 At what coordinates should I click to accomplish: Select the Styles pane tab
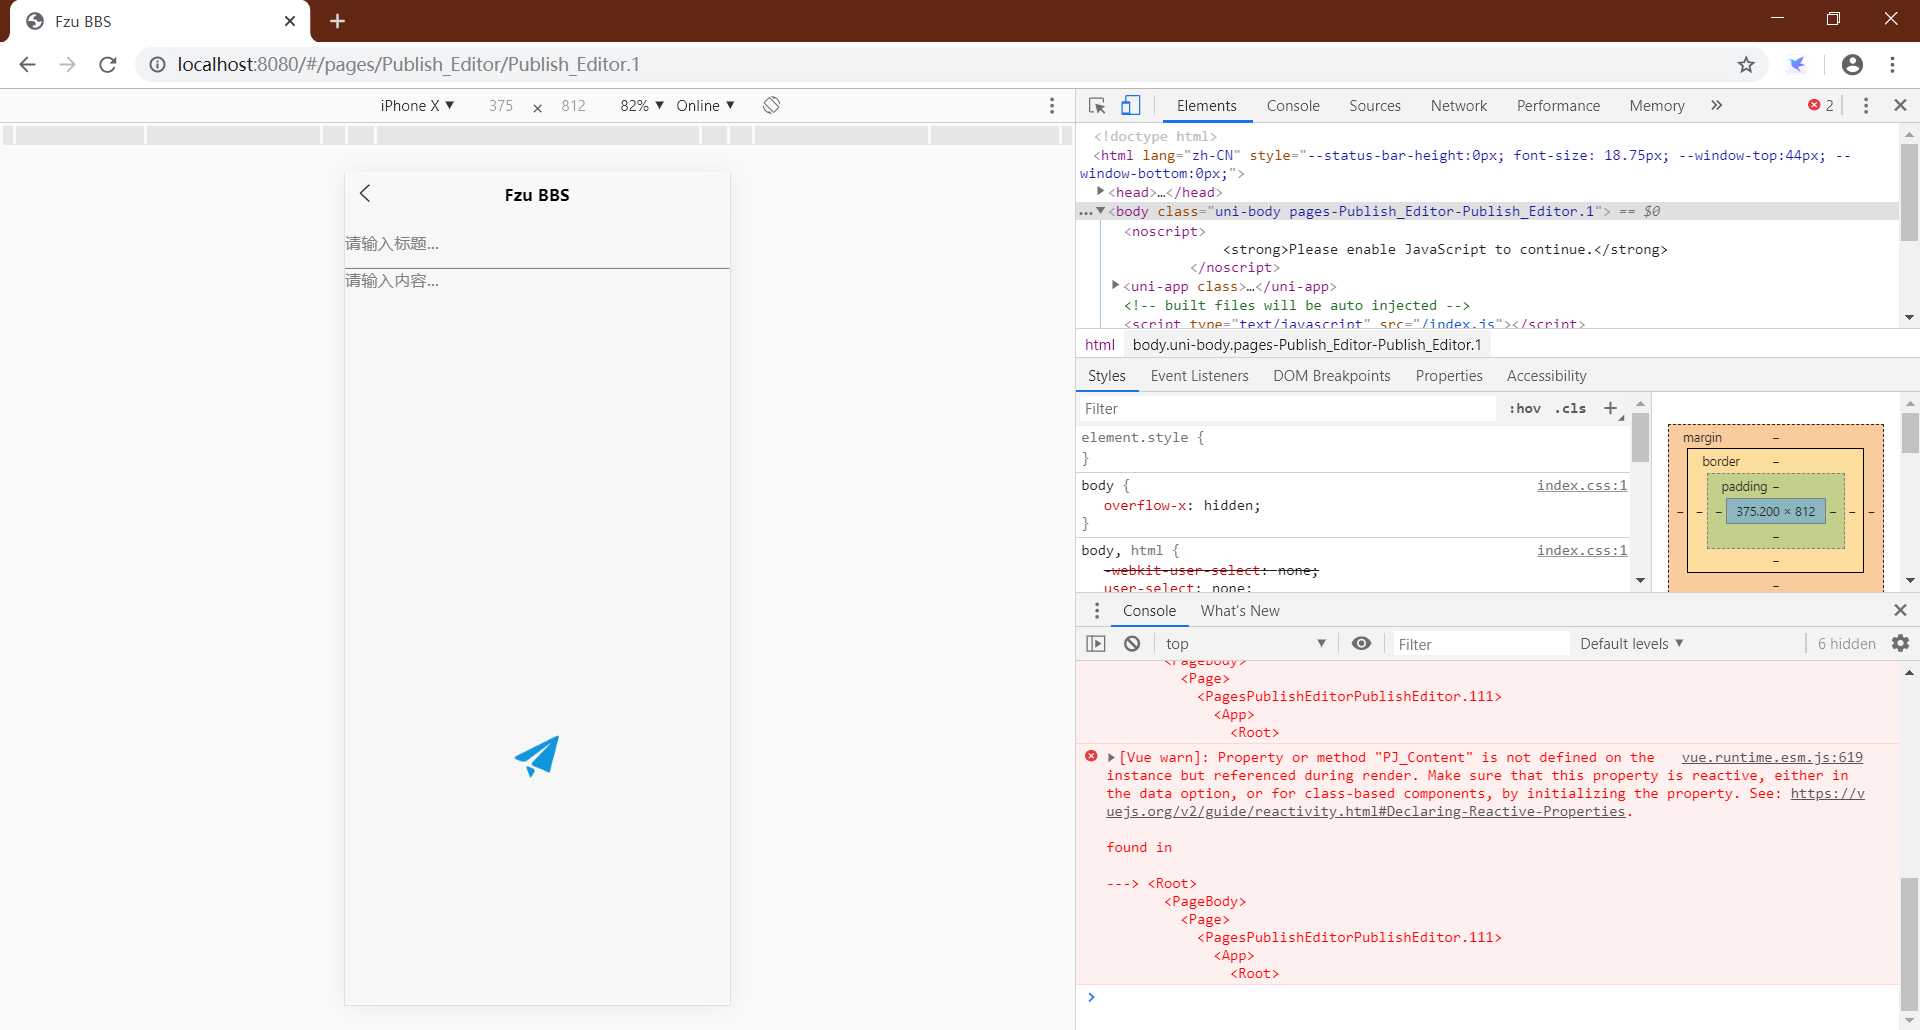click(x=1106, y=376)
